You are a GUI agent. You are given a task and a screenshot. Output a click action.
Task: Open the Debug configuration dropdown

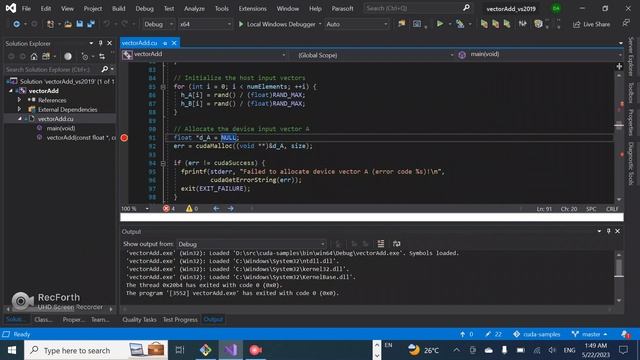pyautogui.click(x=158, y=24)
